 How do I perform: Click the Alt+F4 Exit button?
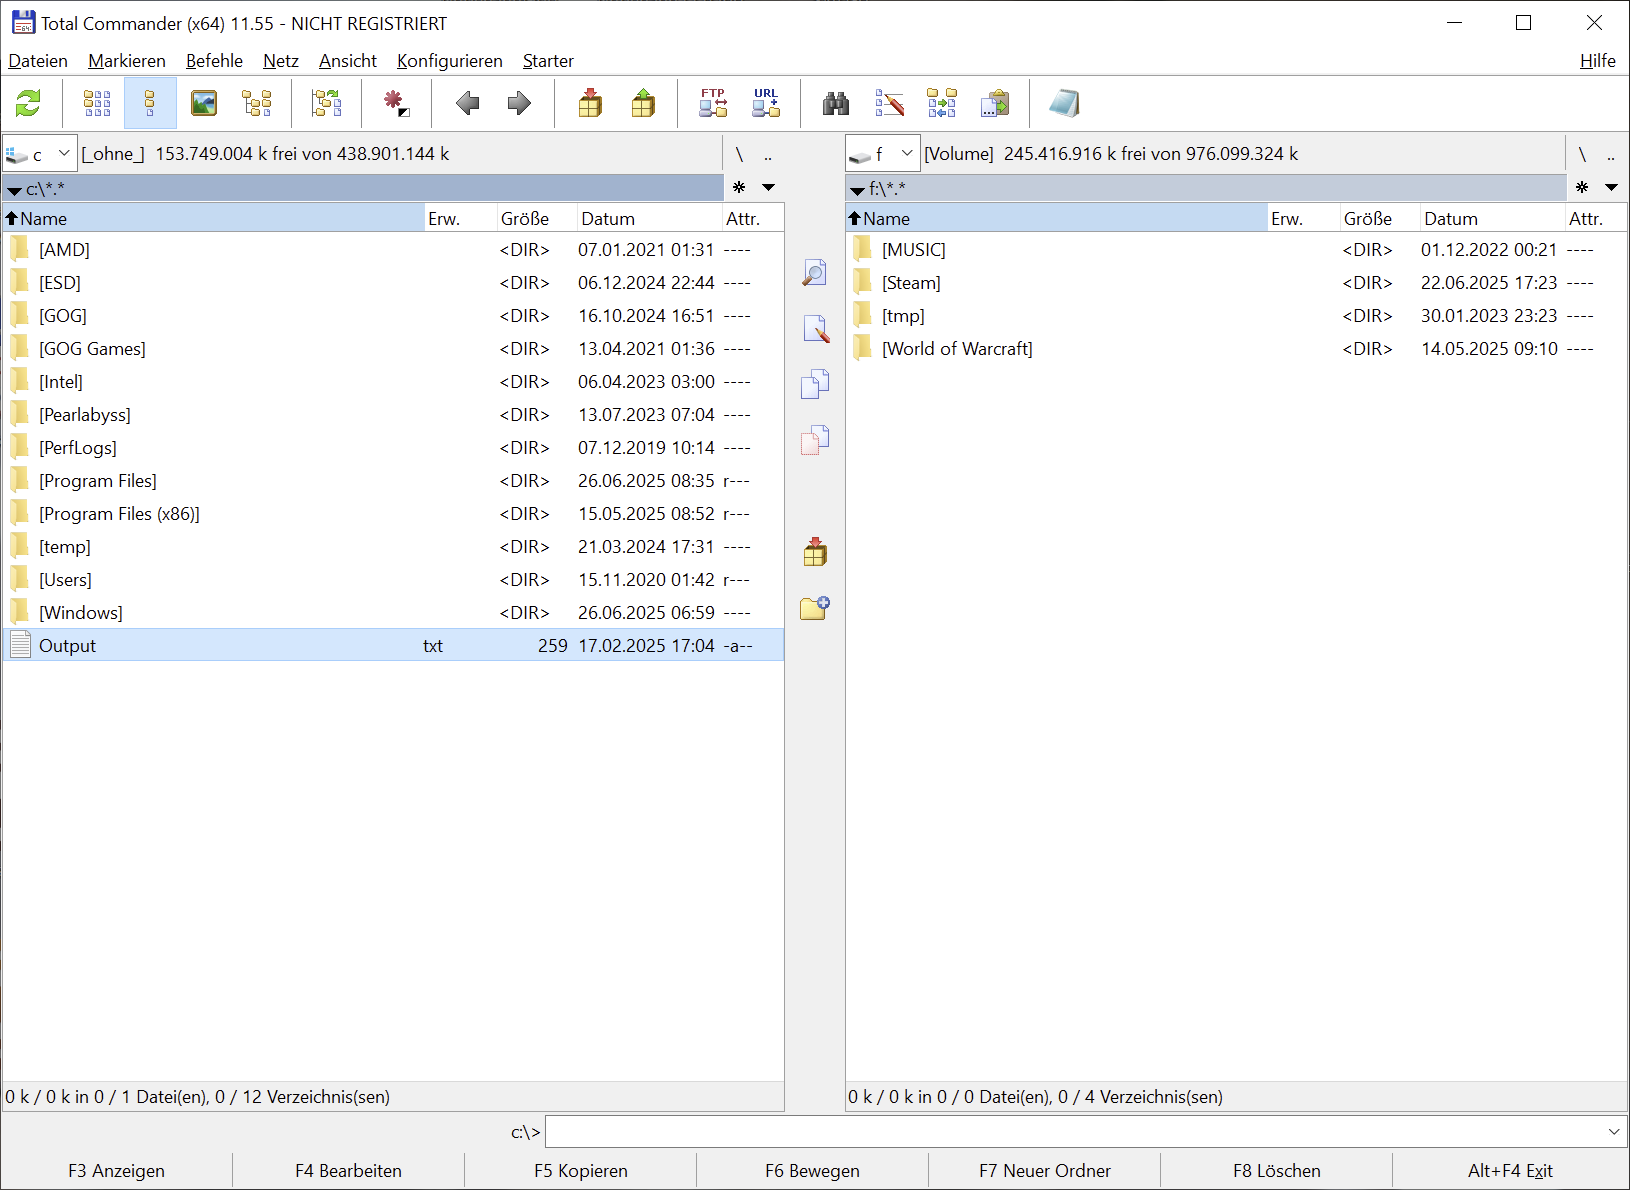1511,1171
